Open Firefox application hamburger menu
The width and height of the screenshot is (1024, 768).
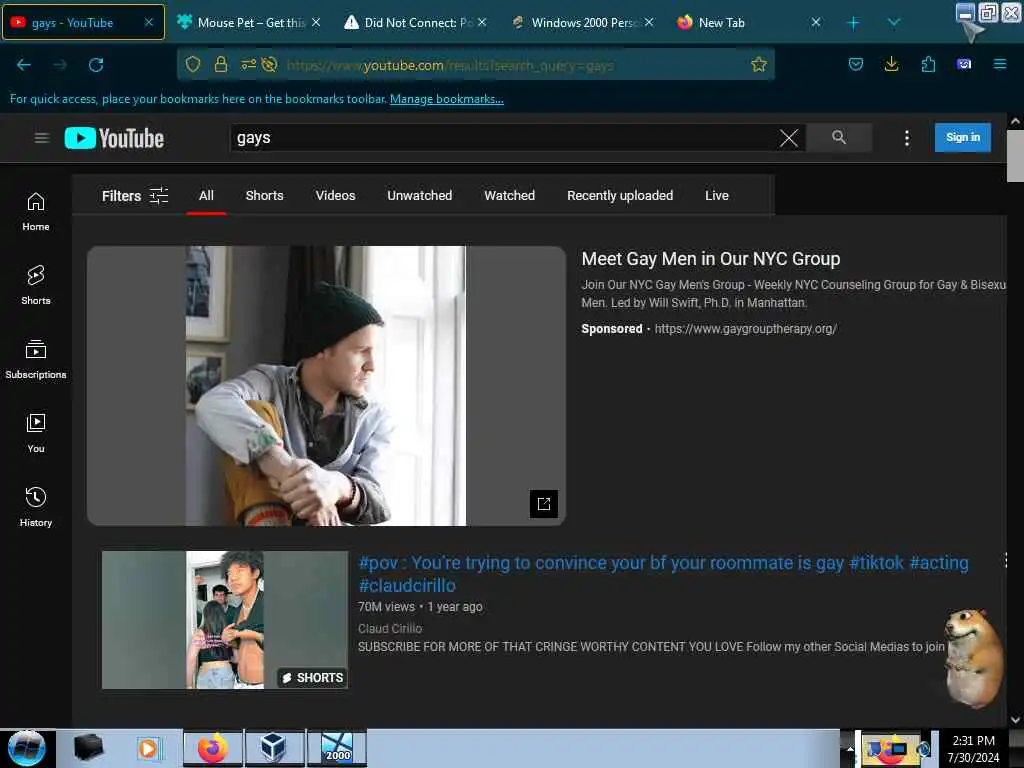(x=1000, y=64)
